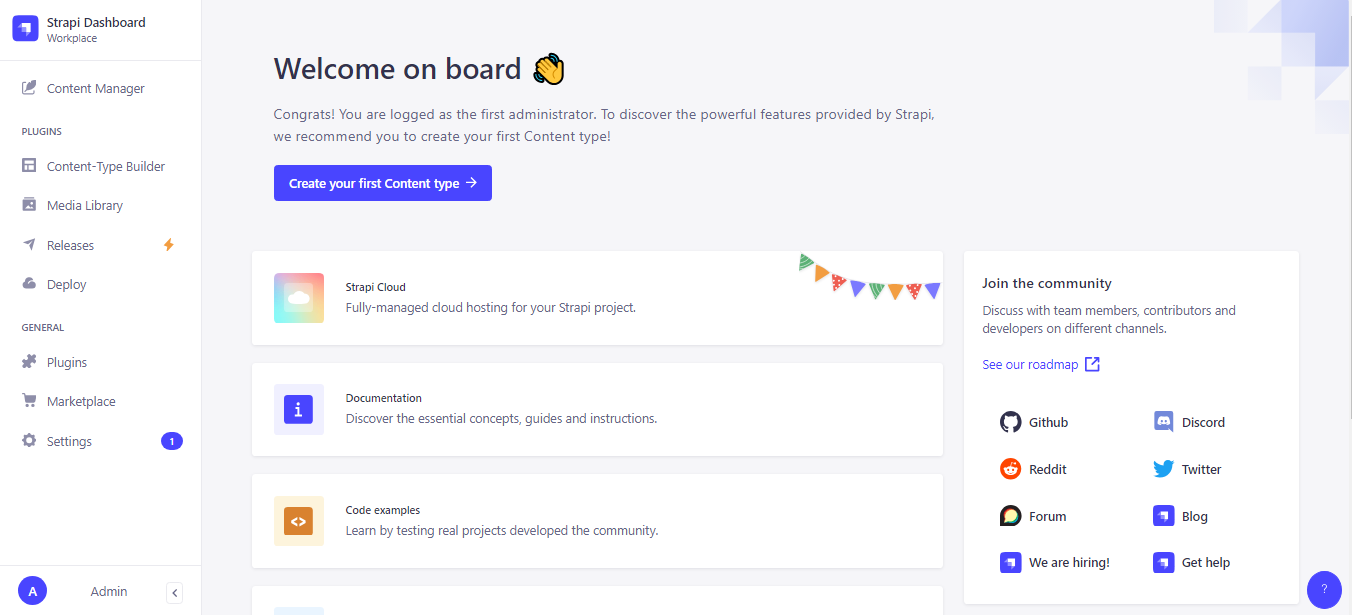Click the Discord logo icon
The width and height of the screenshot is (1352, 615).
(x=1163, y=422)
